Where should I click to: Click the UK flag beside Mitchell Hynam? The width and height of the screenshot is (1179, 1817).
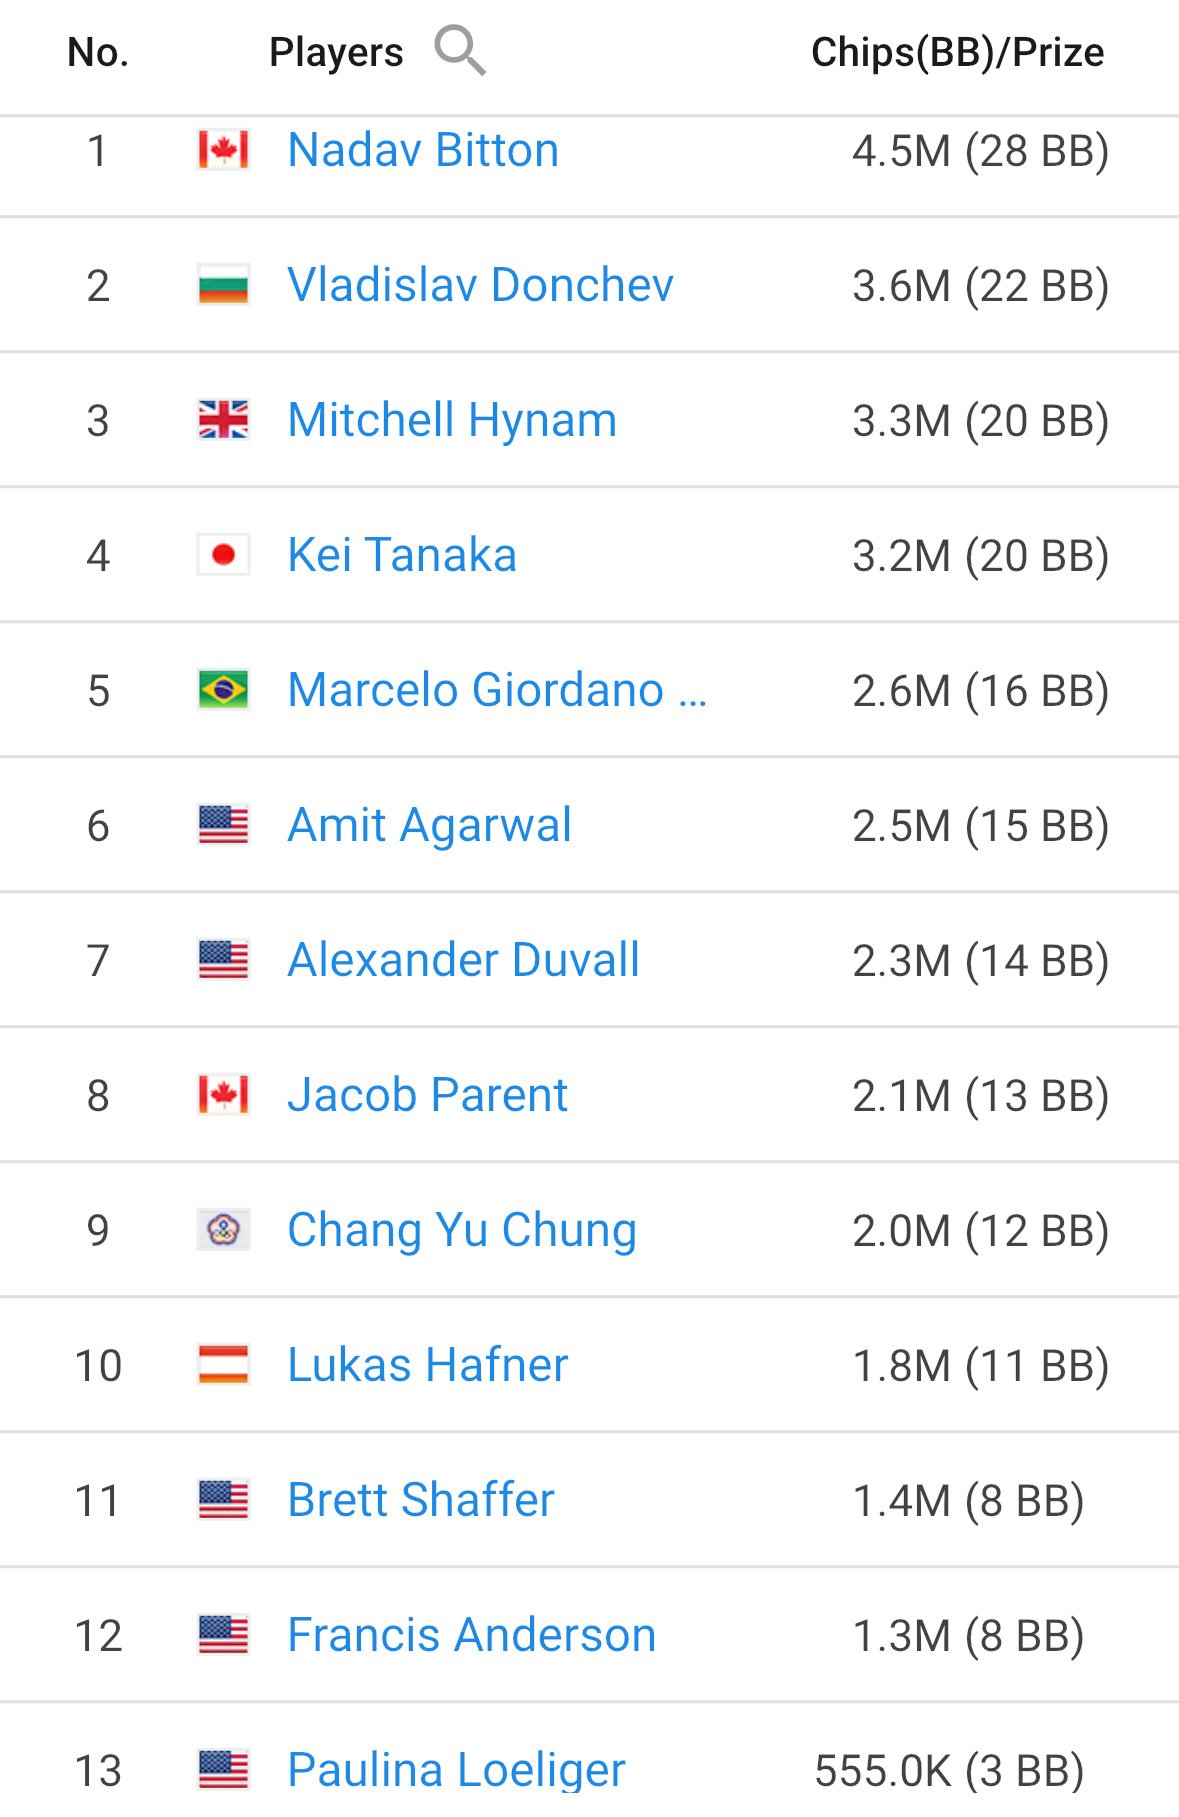tap(223, 421)
